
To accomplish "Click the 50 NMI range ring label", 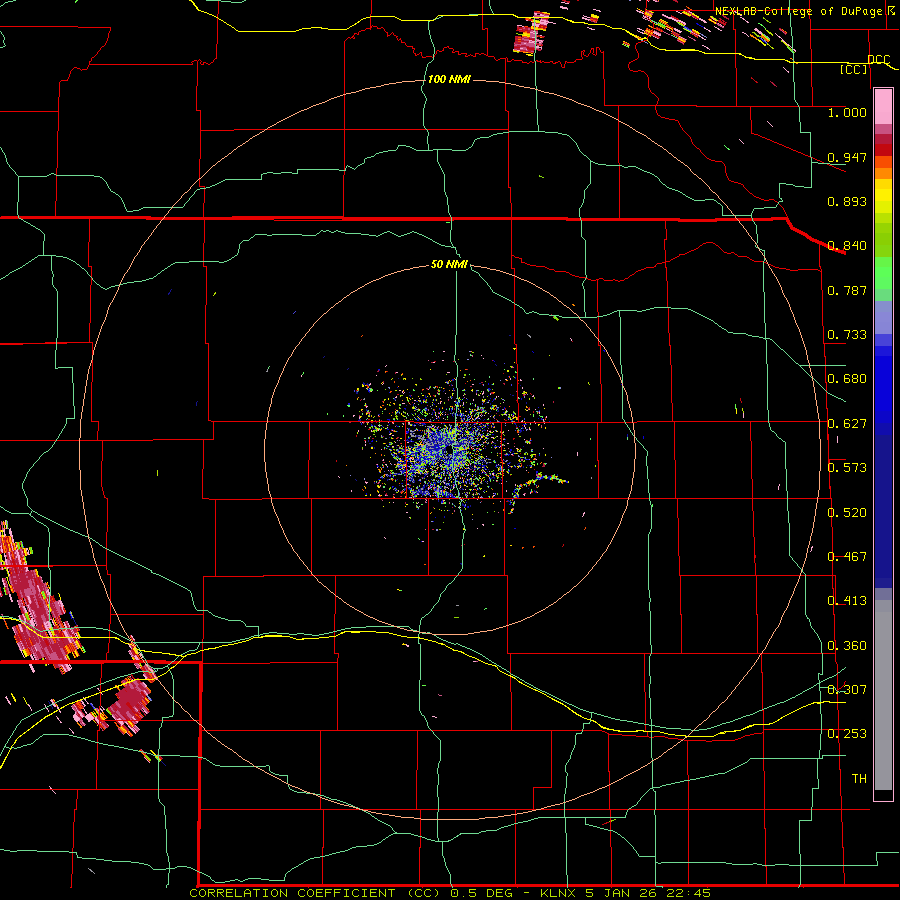I will [x=449, y=264].
